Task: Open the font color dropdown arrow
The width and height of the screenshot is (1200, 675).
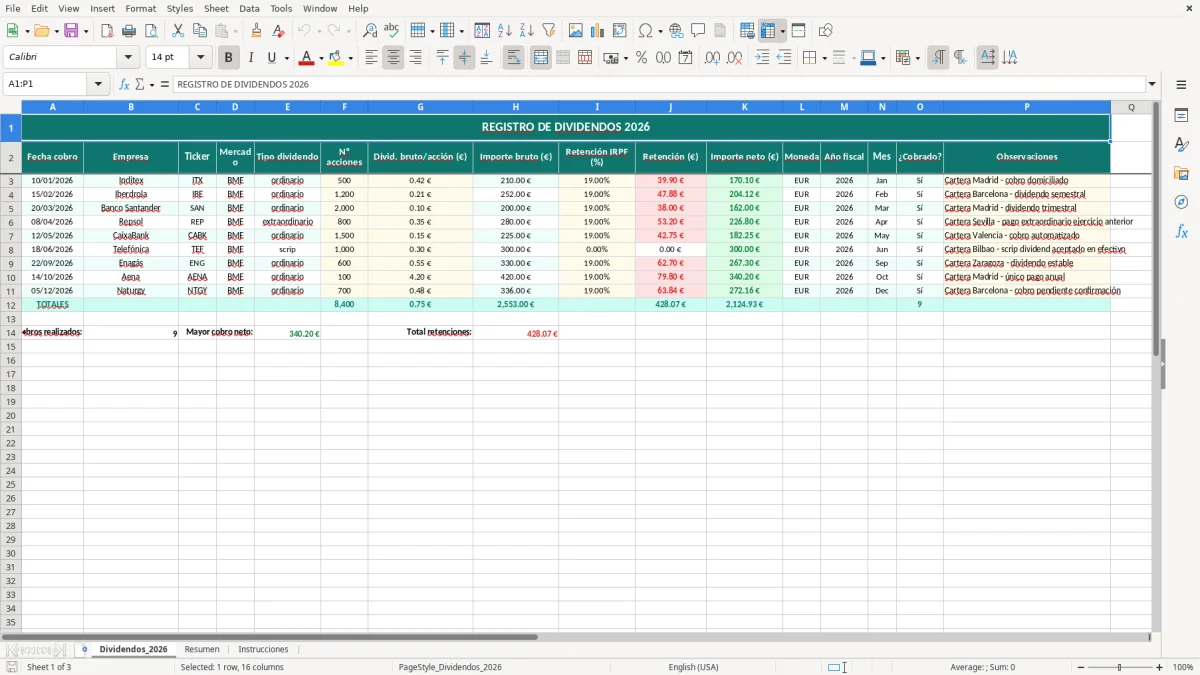Action: click(321, 58)
